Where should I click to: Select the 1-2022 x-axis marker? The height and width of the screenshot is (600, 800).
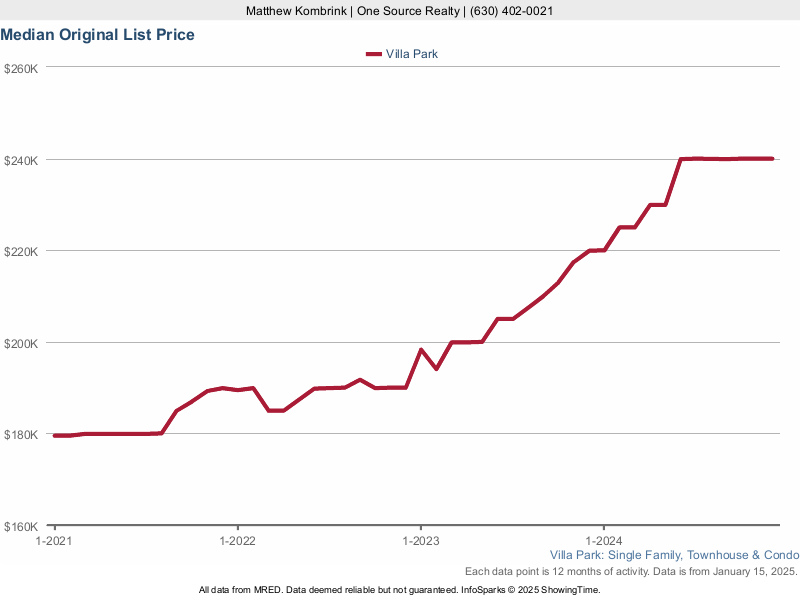click(237, 540)
